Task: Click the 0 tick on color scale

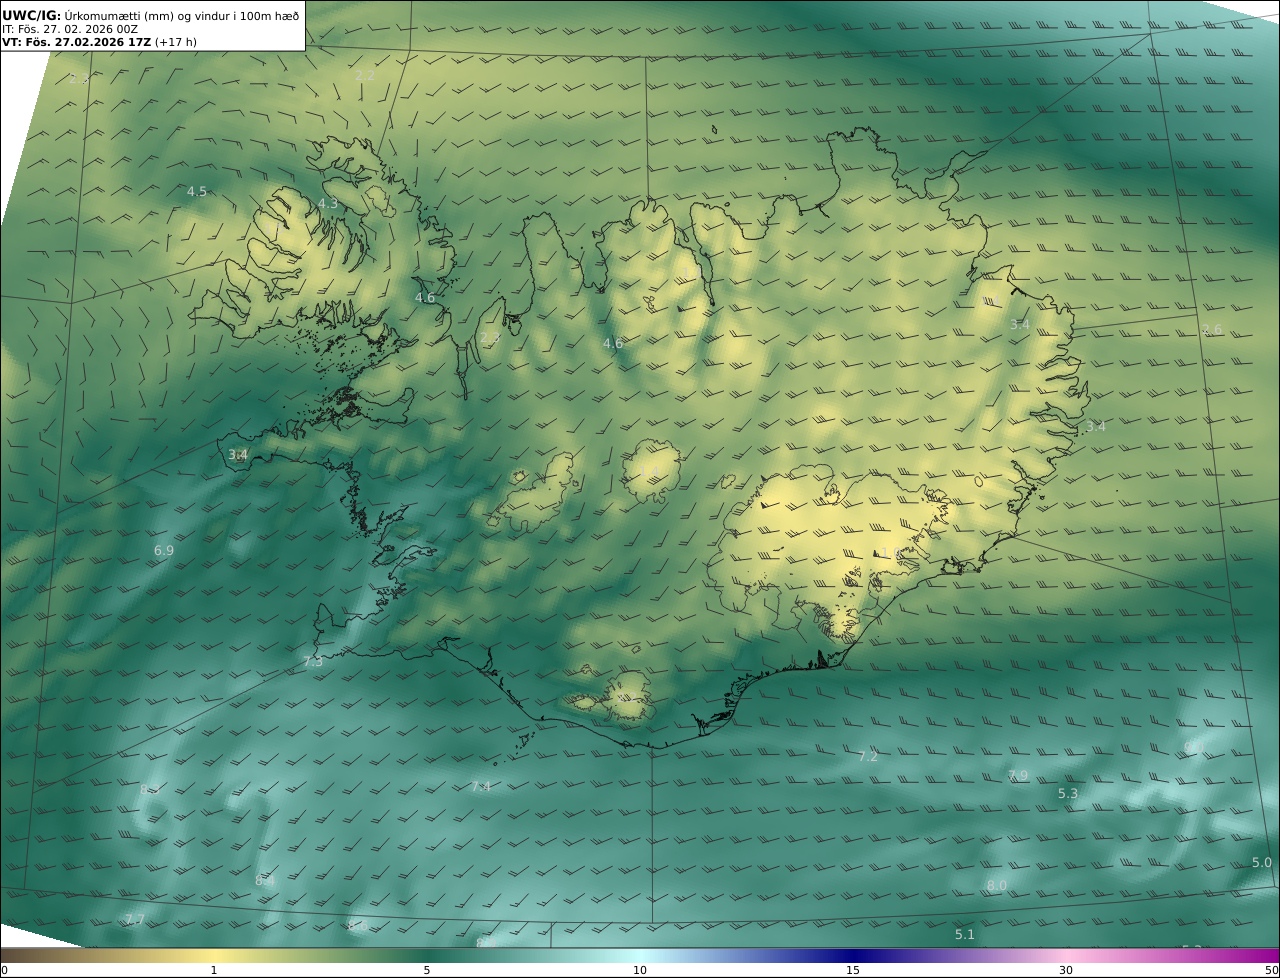Action: click(3, 970)
